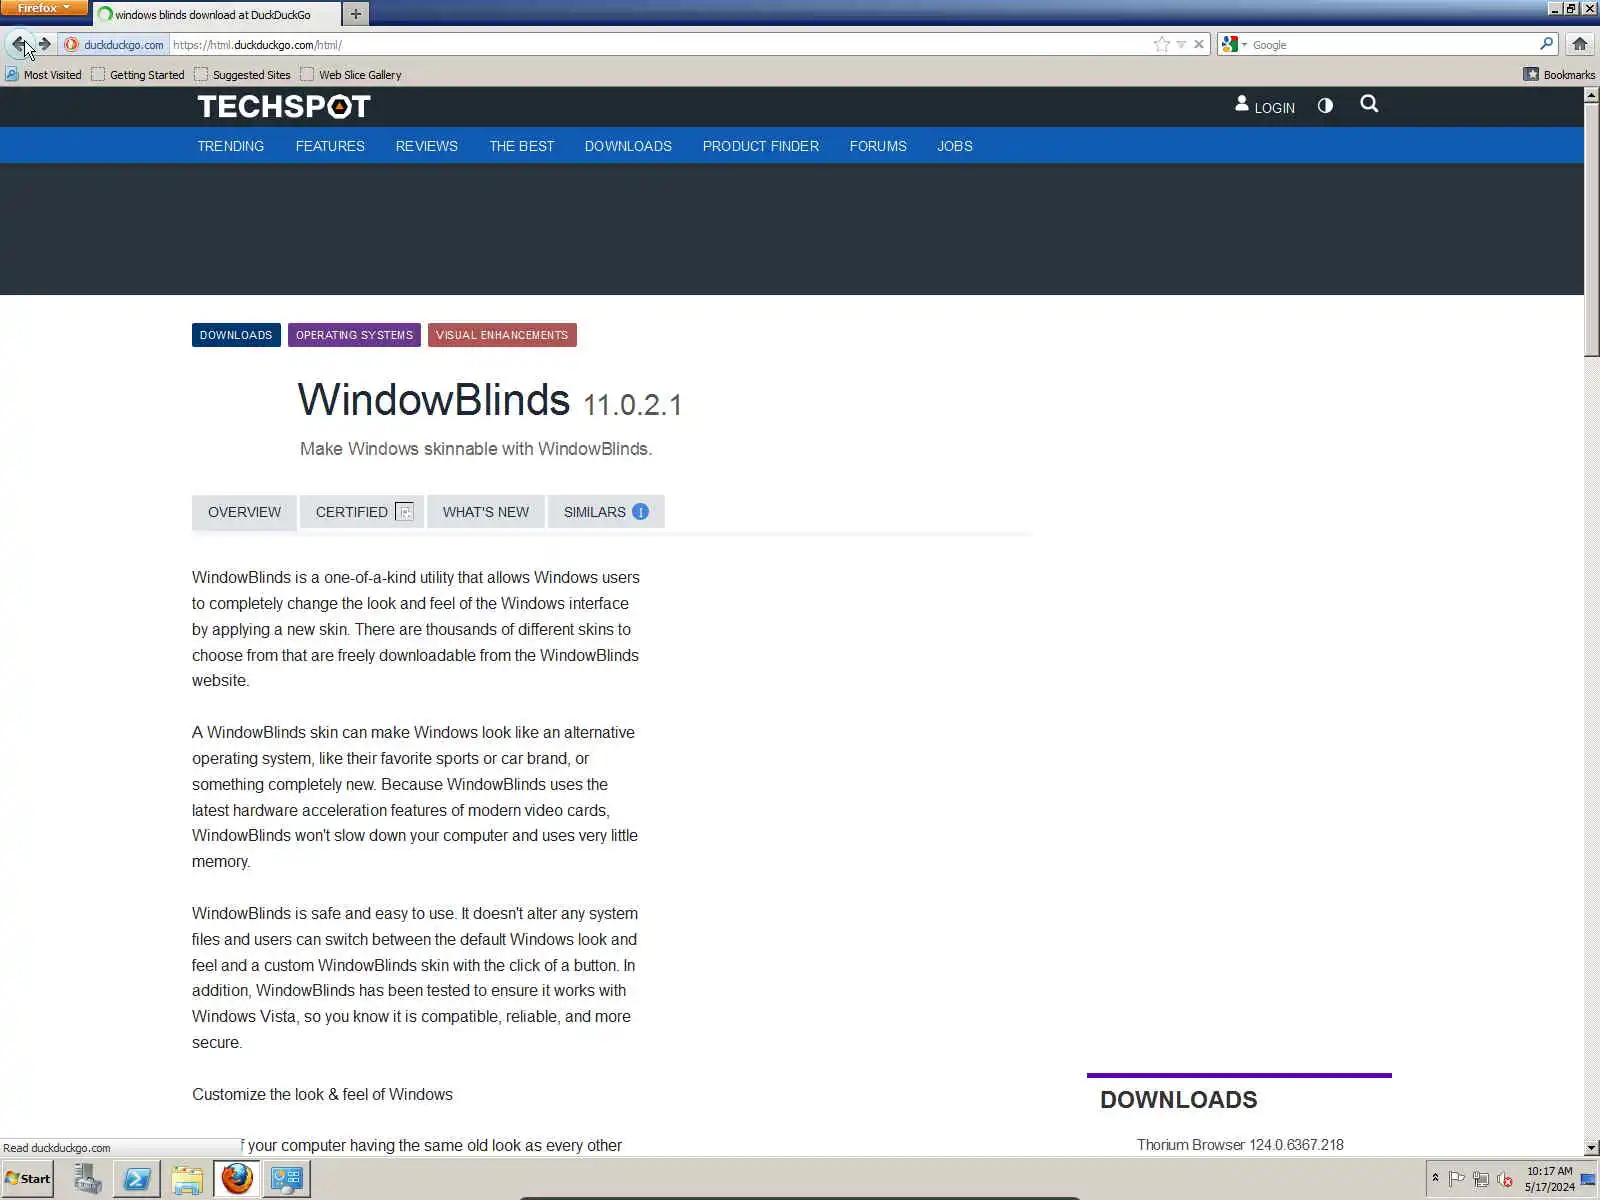Open Most Visited bookmarks folder

click(43, 74)
